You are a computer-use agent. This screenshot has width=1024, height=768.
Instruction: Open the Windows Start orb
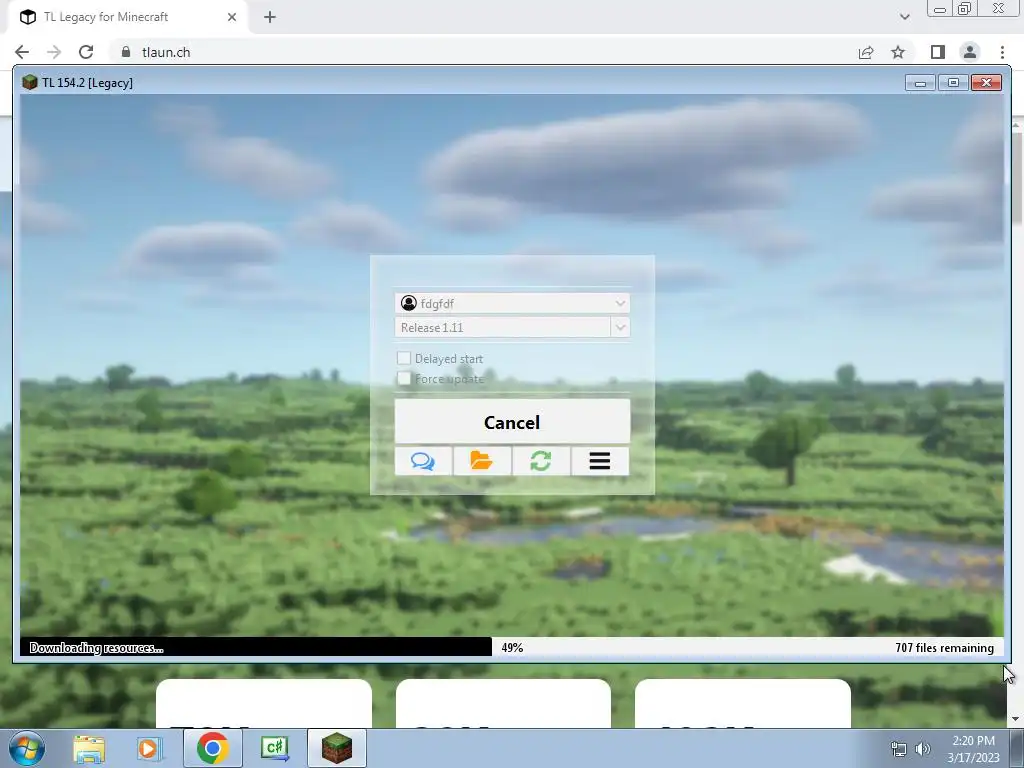tap(27, 748)
